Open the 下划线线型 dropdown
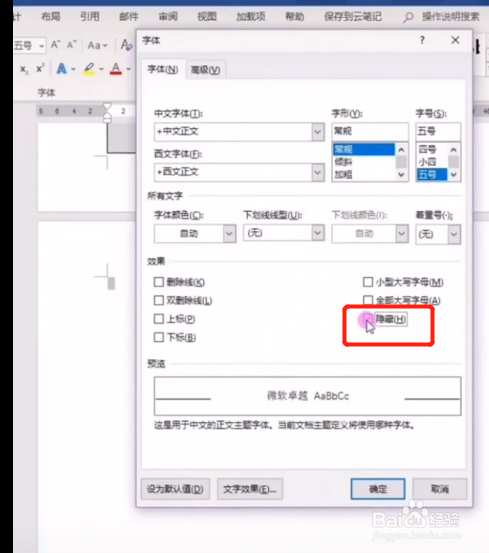Viewport: 489px width, 553px height. (284, 233)
